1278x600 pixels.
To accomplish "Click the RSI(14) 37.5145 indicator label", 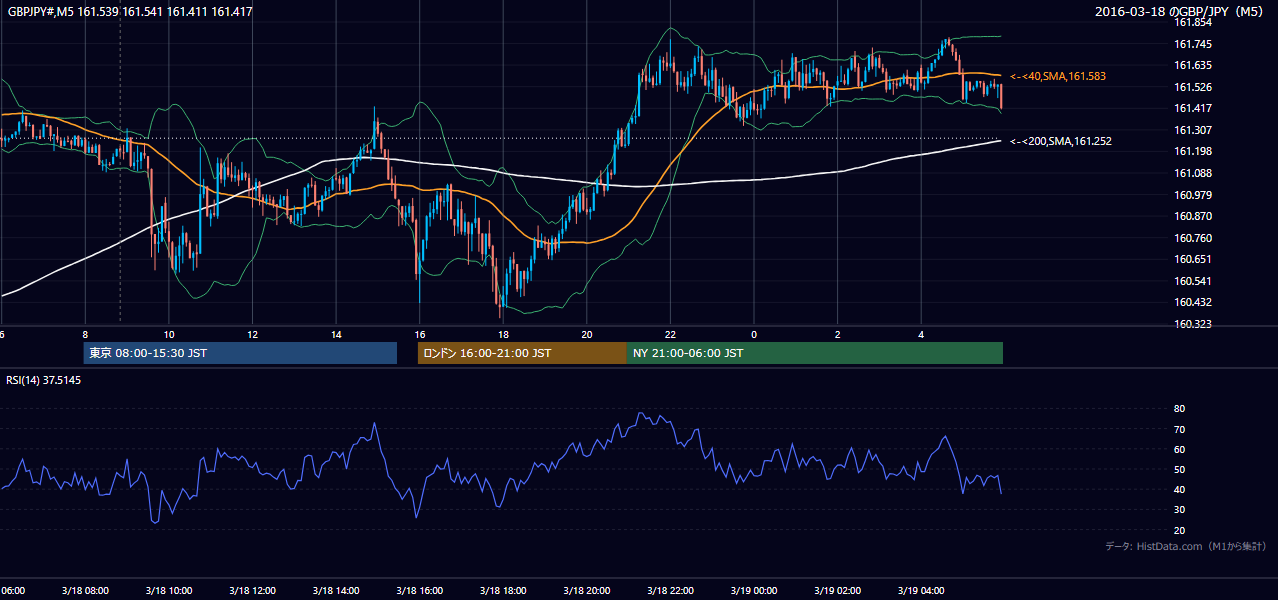I will click(x=44, y=380).
